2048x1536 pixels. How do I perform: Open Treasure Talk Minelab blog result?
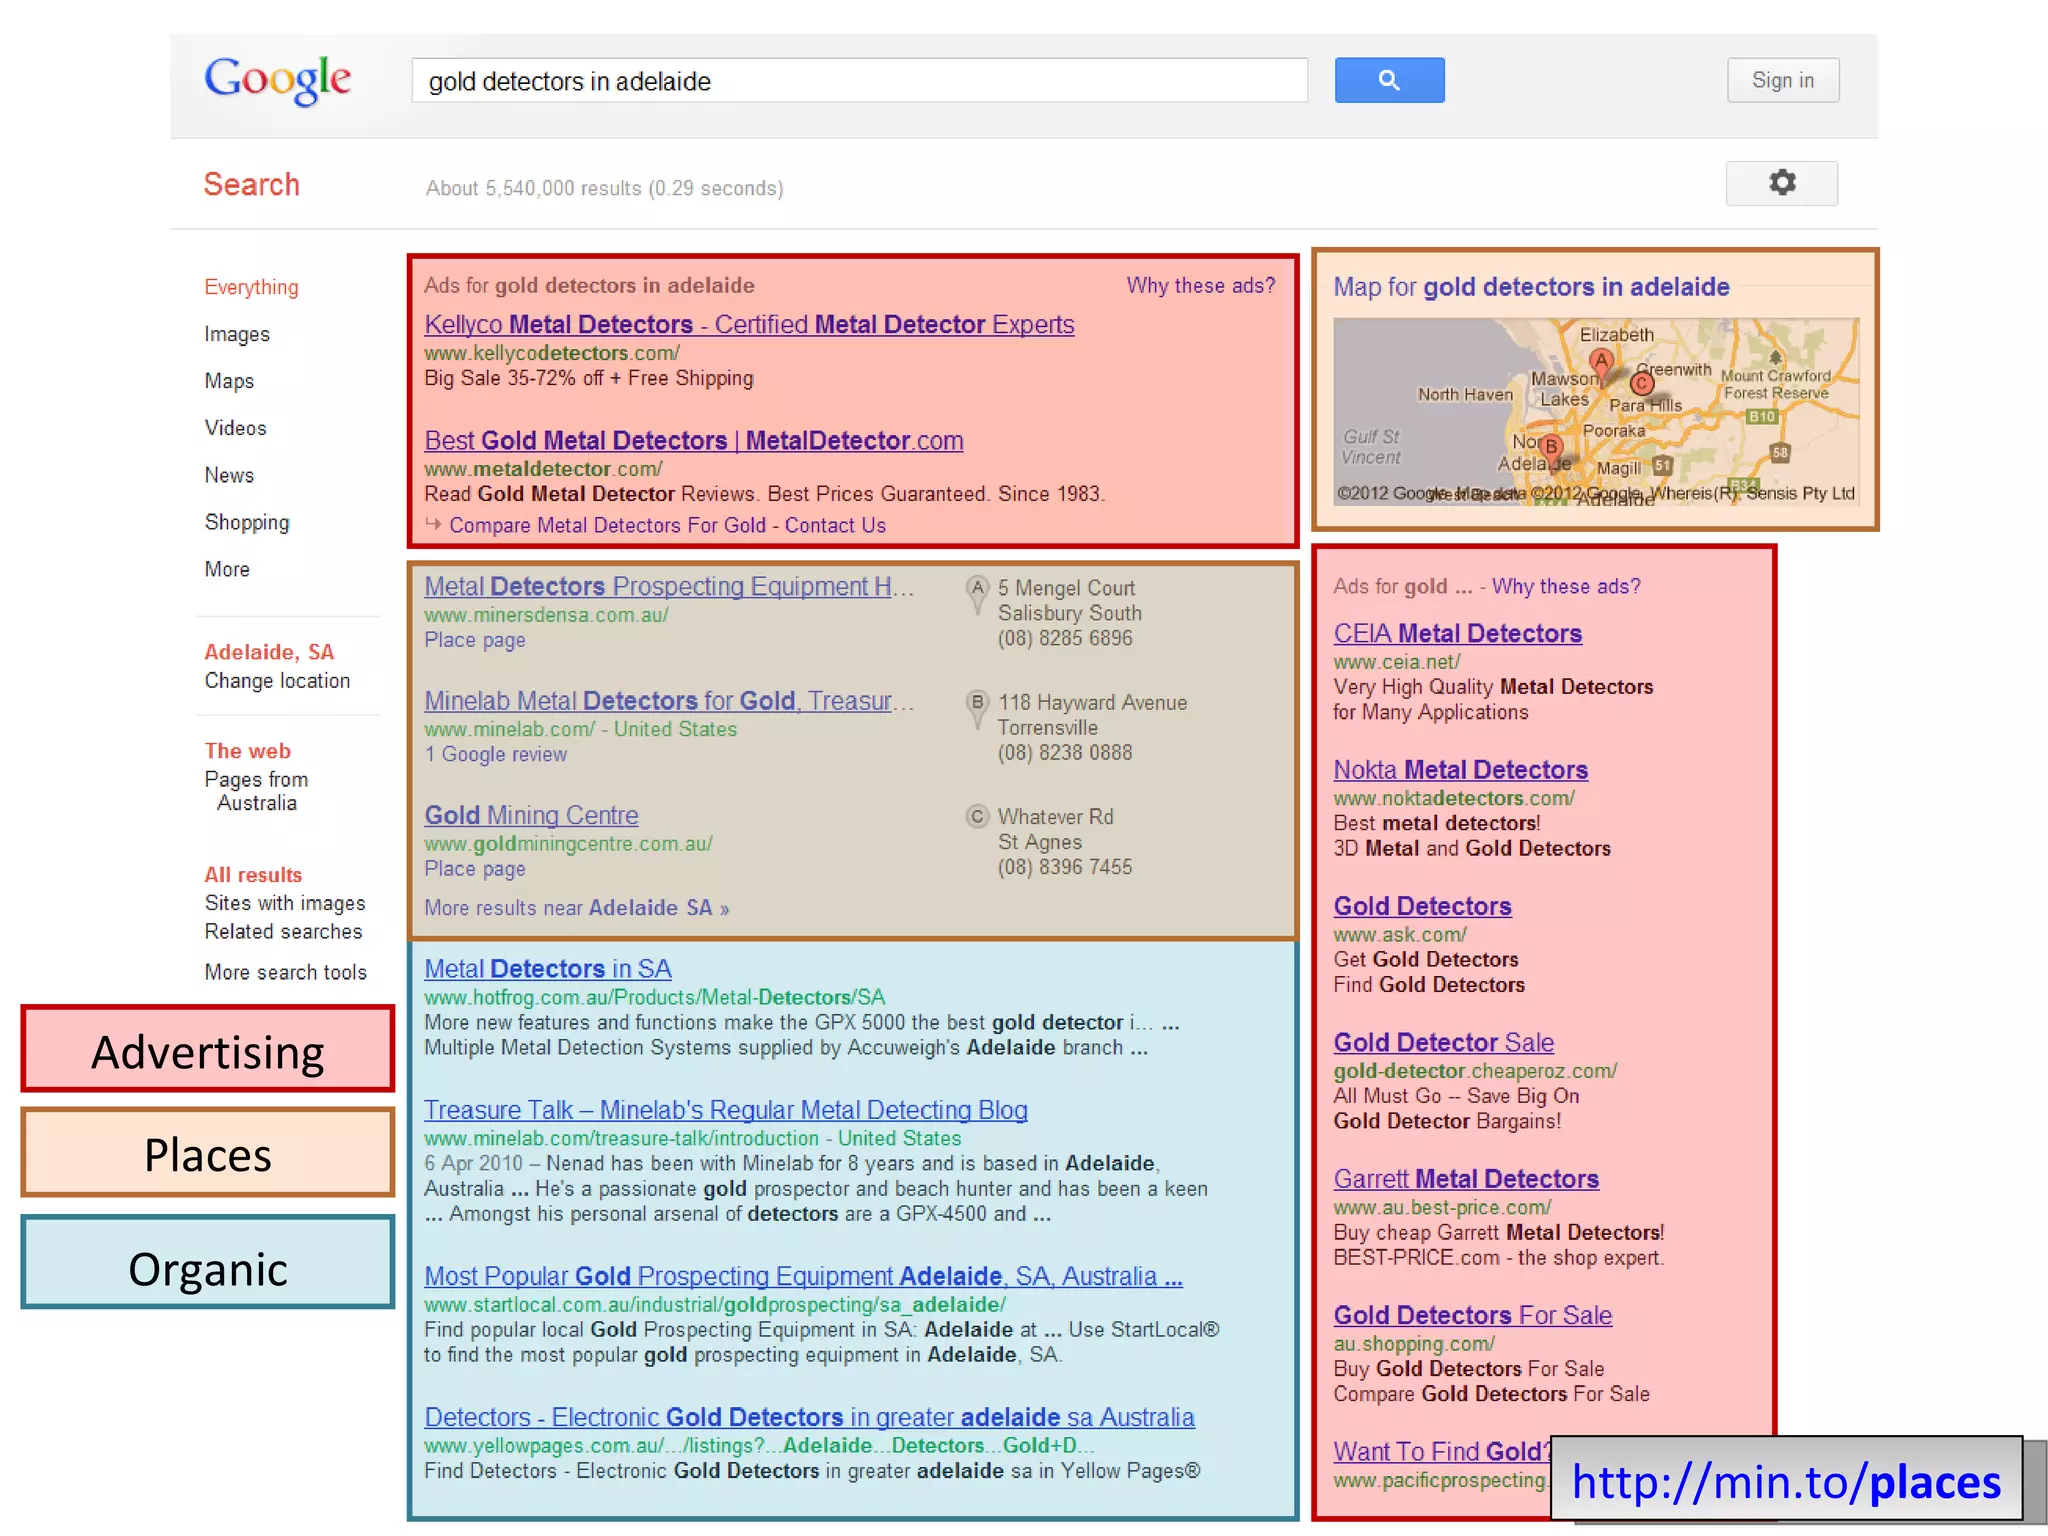(725, 1110)
